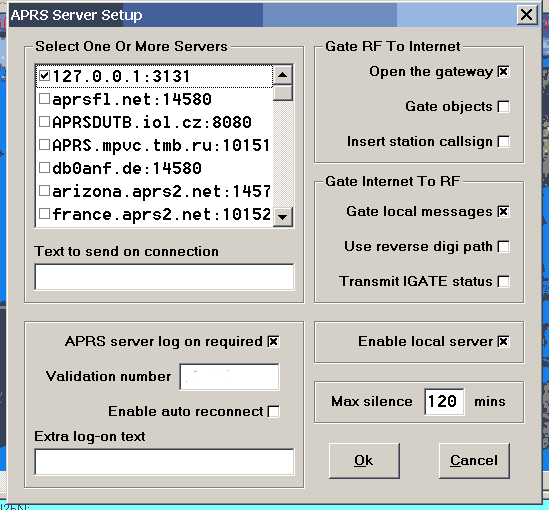Select the arizona.aprs2.net row text
The height and width of the screenshot is (510, 549).
[x=161, y=191]
